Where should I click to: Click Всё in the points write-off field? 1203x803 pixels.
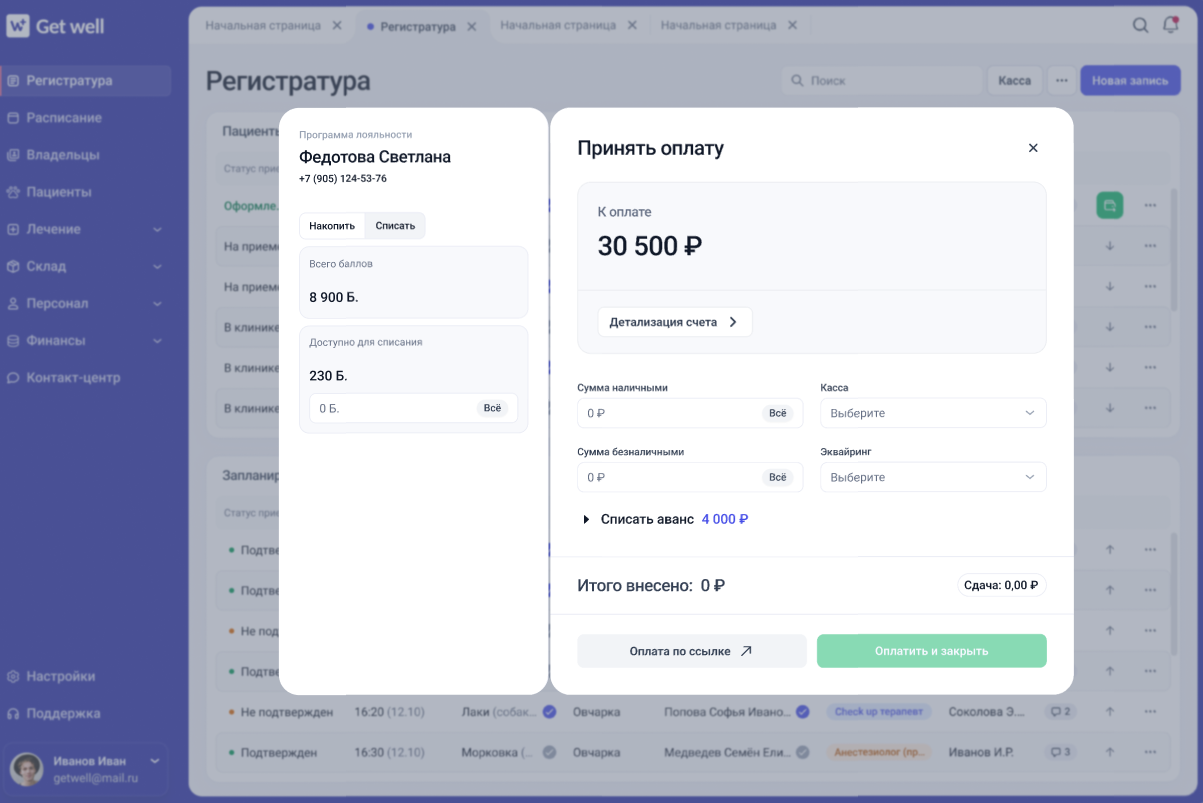point(492,408)
